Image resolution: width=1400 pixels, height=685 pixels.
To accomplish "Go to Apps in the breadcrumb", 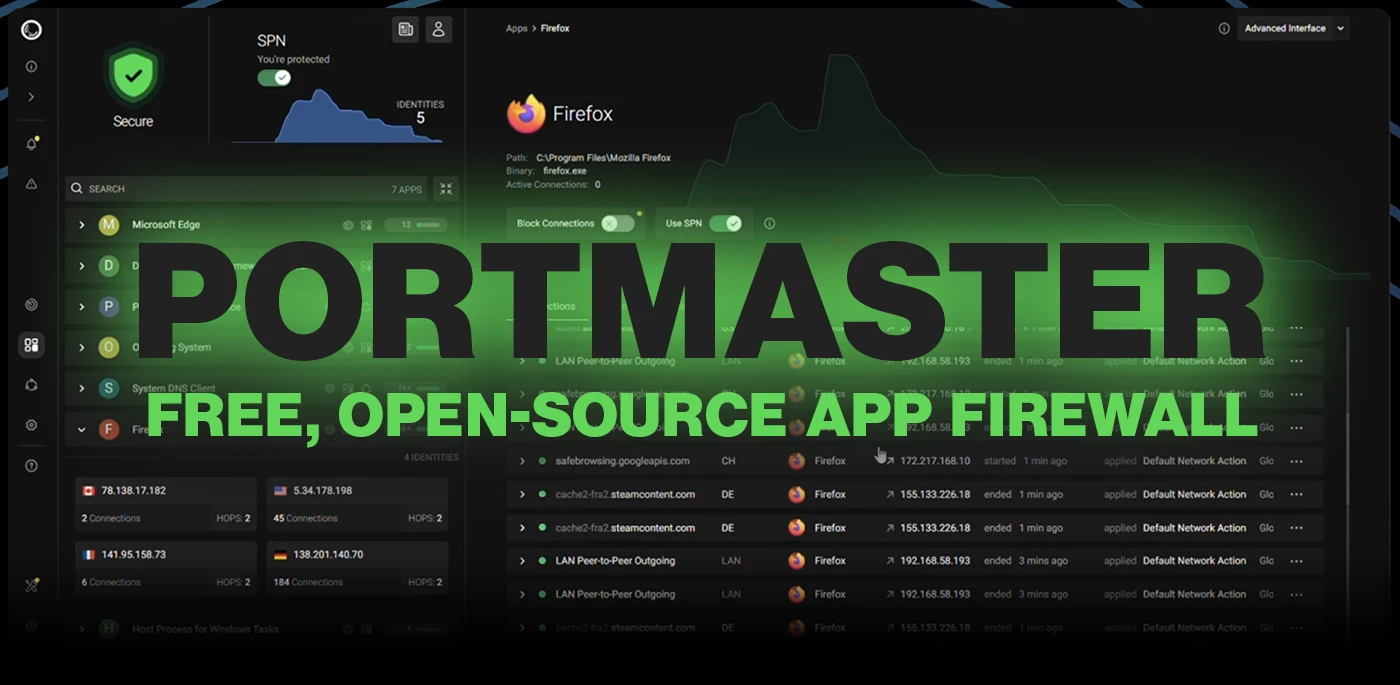I will (x=516, y=29).
